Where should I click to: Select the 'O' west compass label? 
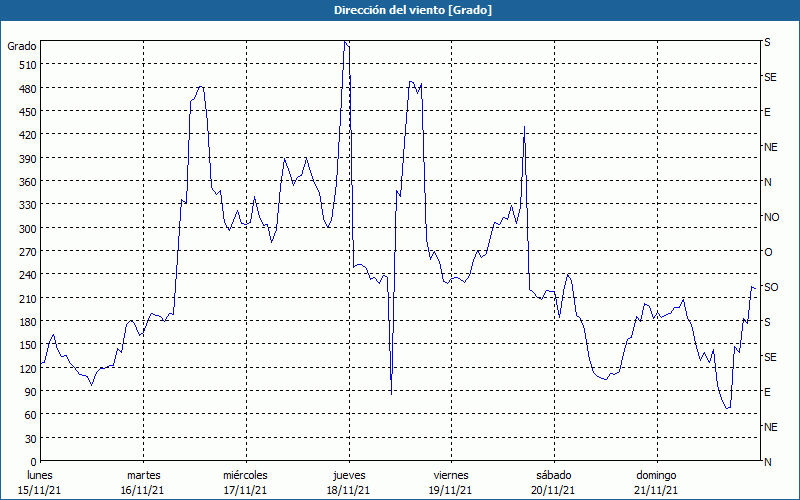point(768,252)
